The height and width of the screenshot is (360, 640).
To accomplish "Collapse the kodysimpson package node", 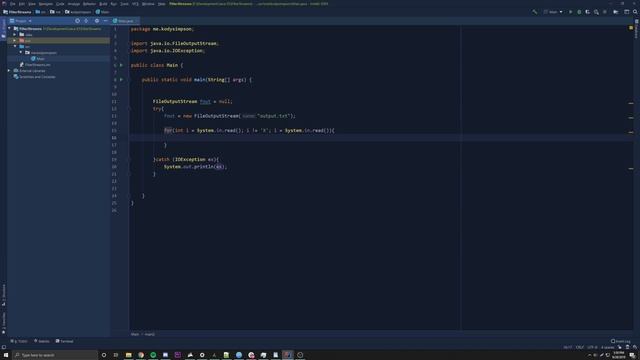I will (x=21, y=53).
